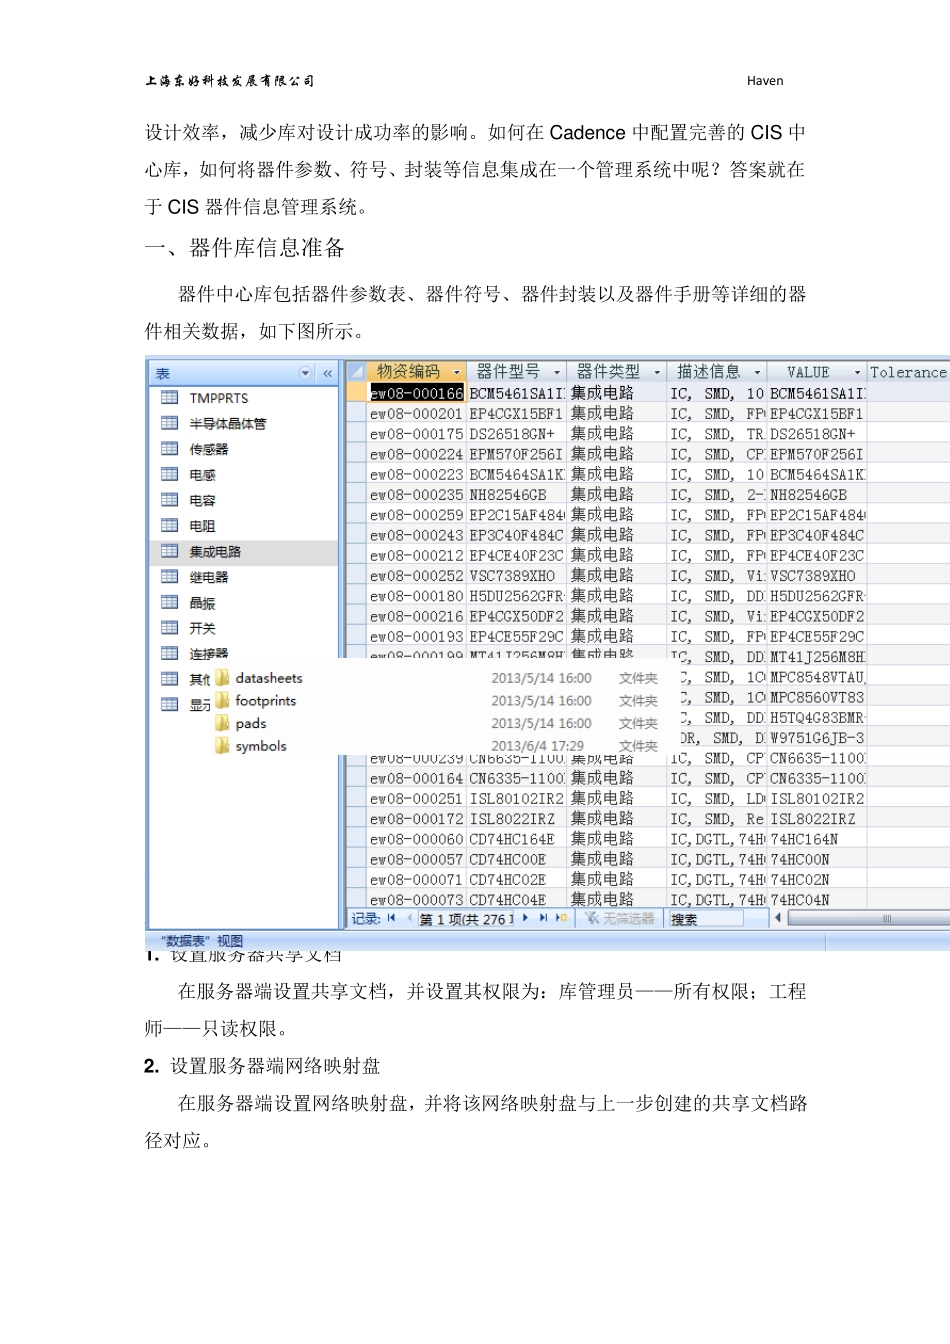Select all rows via grid corner box
This screenshot has height=1344, width=950.
point(355,372)
